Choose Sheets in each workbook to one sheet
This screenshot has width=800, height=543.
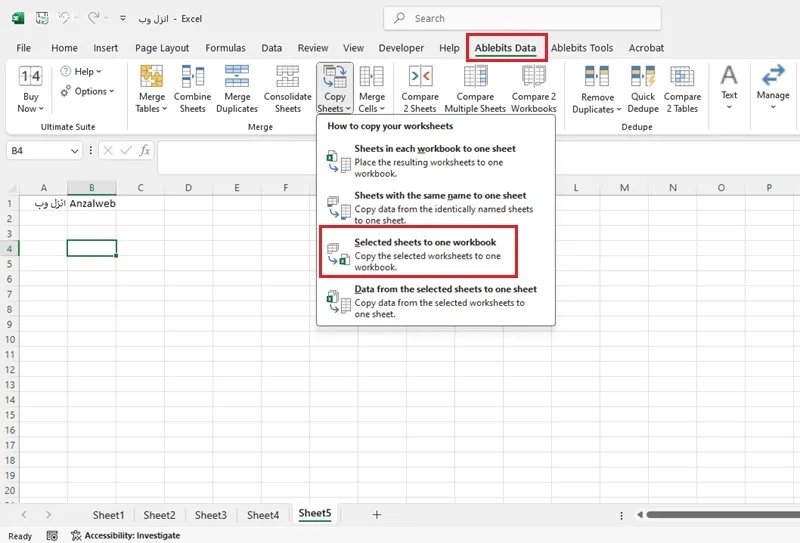click(435, 160)
